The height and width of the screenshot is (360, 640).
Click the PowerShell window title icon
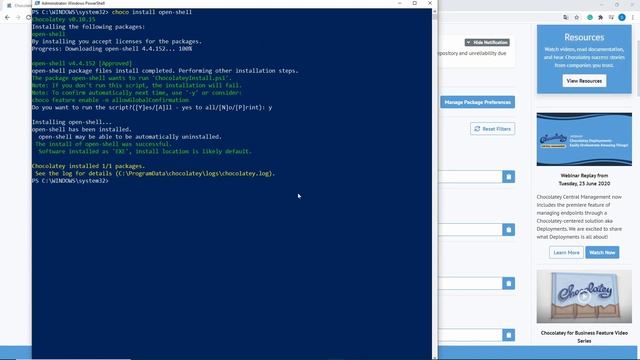pos(37,3)
